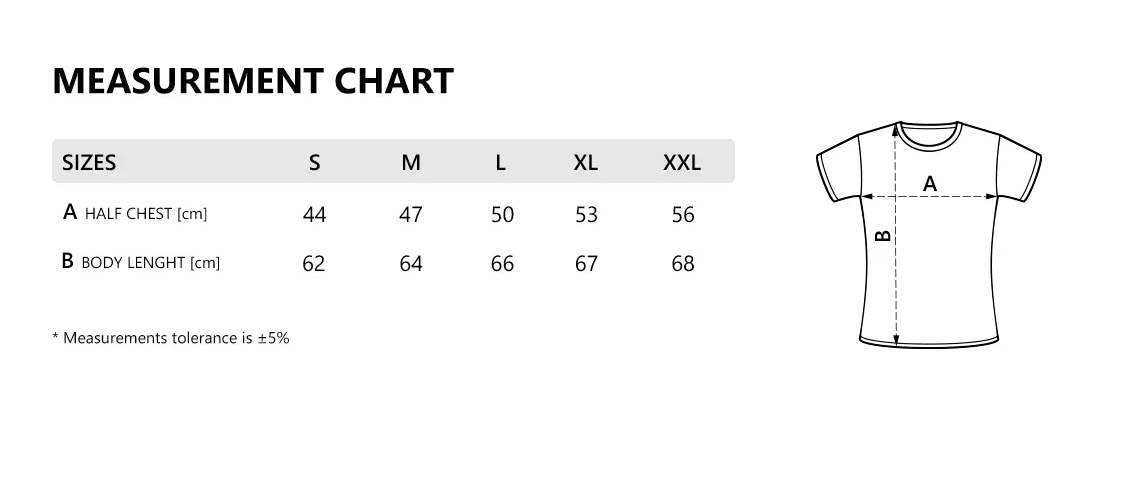Click the XL size column header
Image resolution: width=1144 pixels, height=480 pixels.
tap(586, 162)
